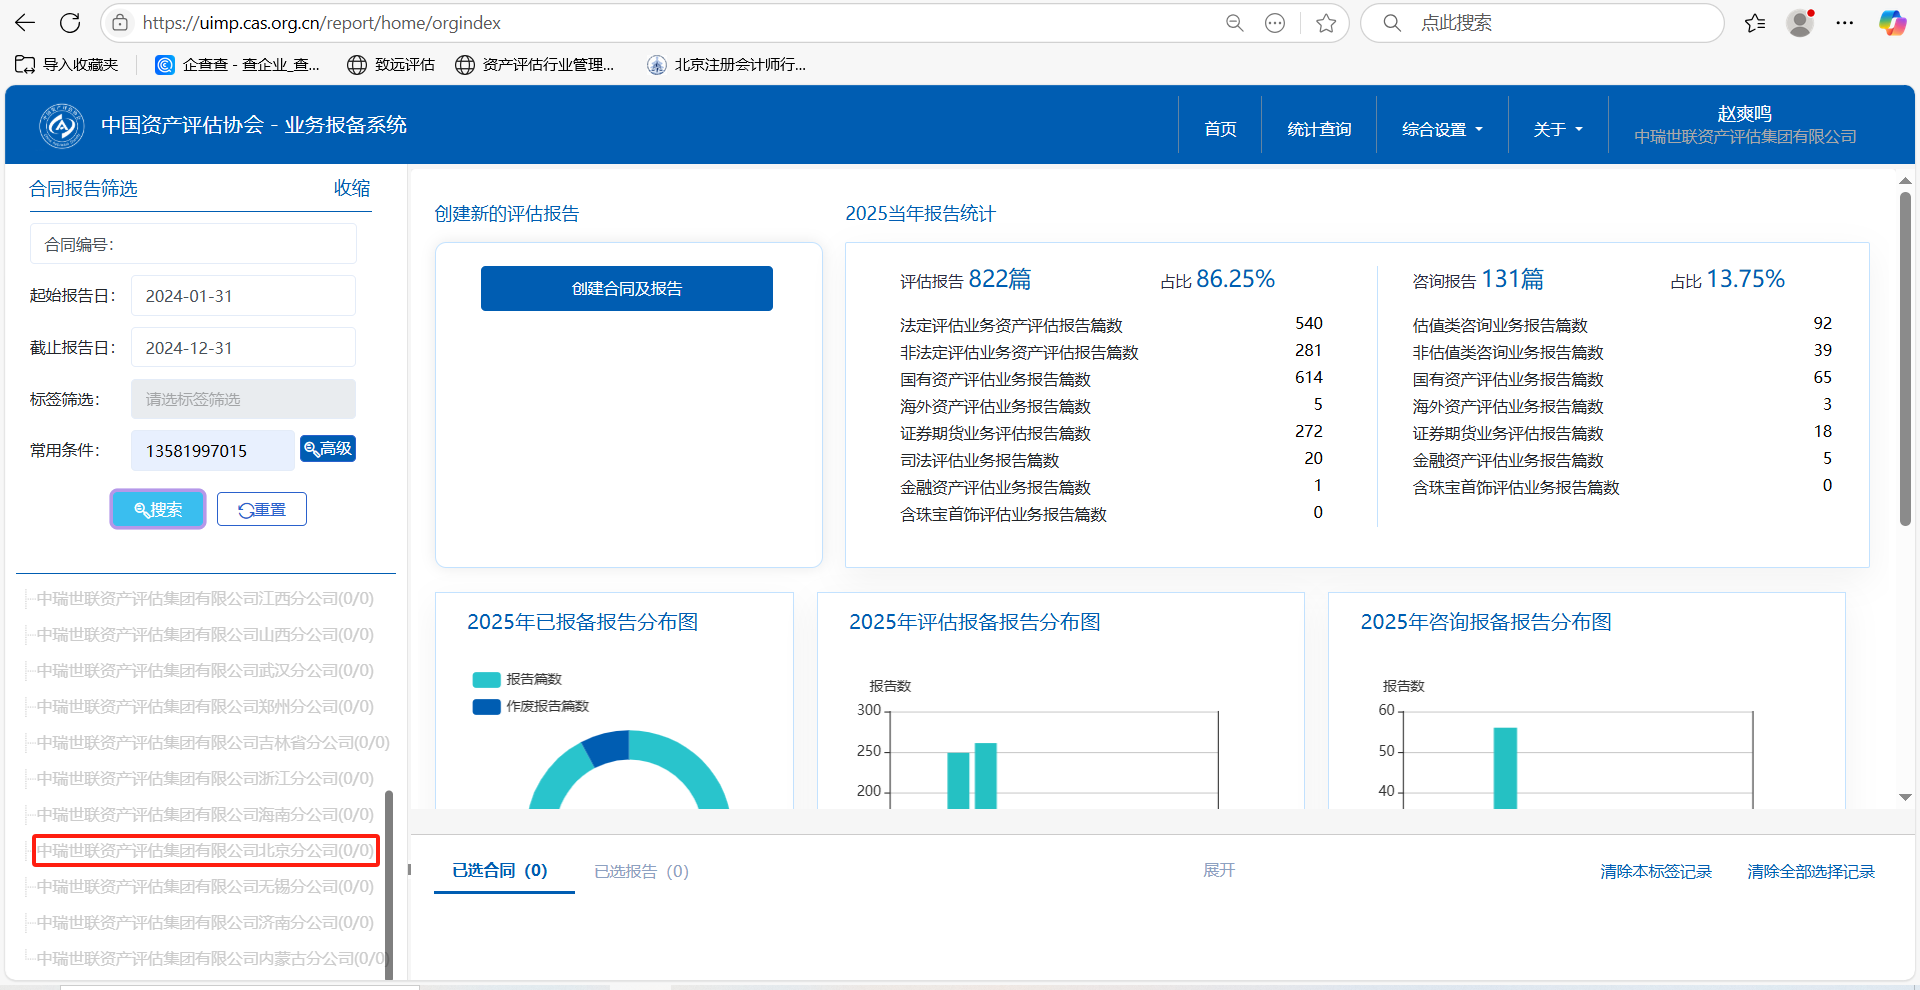1920x990 pixels.
Task: Expand the 综合设置 dropdown menu
Action: [1441, 129]
